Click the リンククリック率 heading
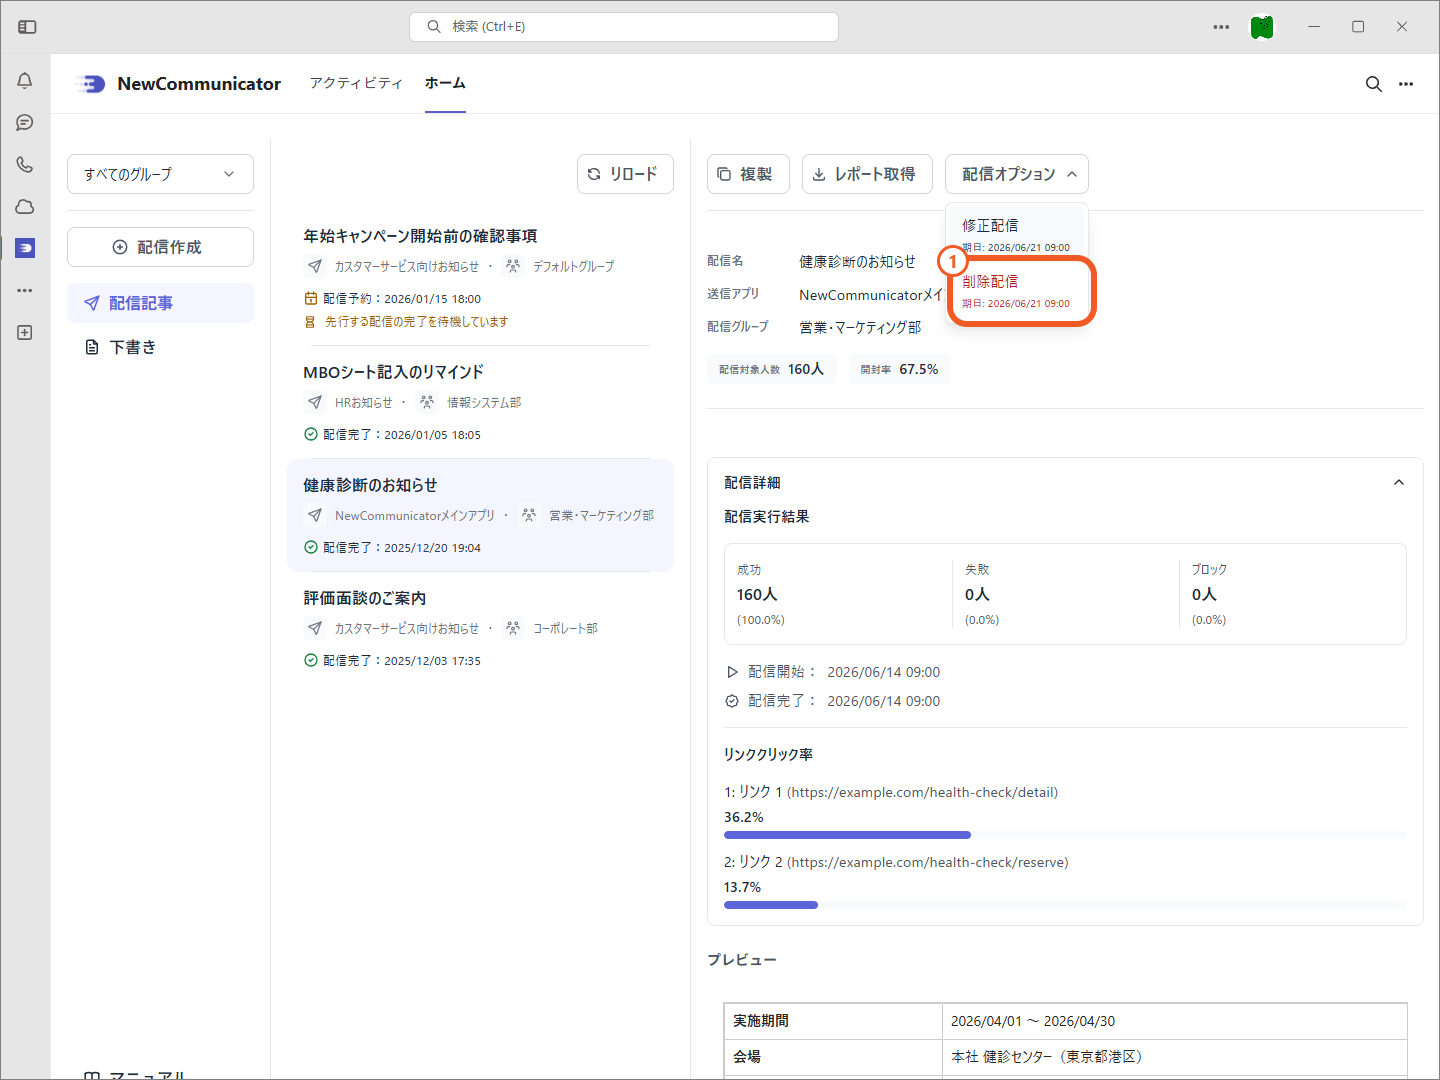This screenshot has width=1440, height=1080. (x=768, y=754)
